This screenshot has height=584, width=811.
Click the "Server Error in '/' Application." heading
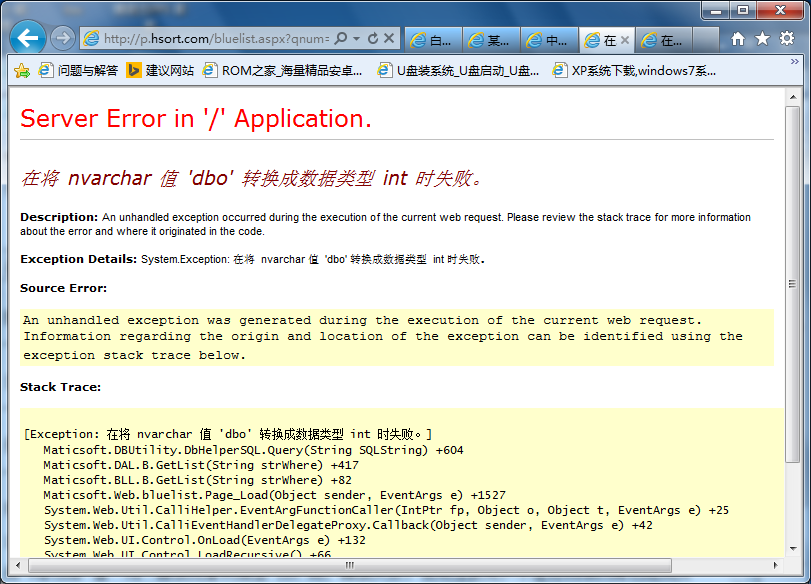click(x=196, y=119)
